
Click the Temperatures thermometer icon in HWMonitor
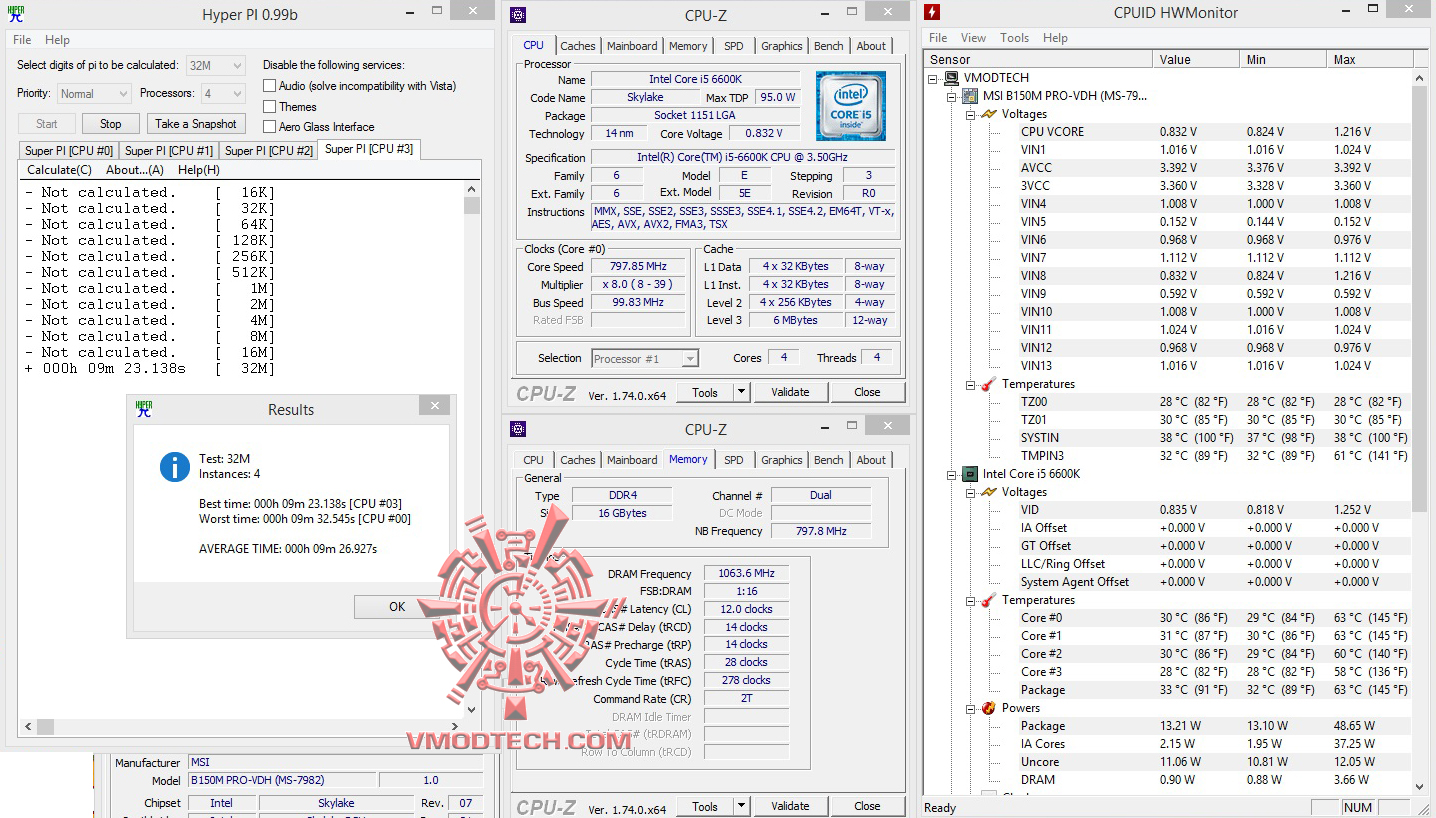[986, 383]
